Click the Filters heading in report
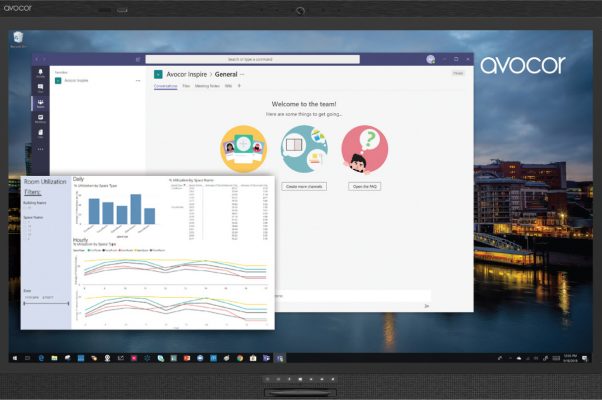This screenshot has height=400, width=602. click(33, 192)
